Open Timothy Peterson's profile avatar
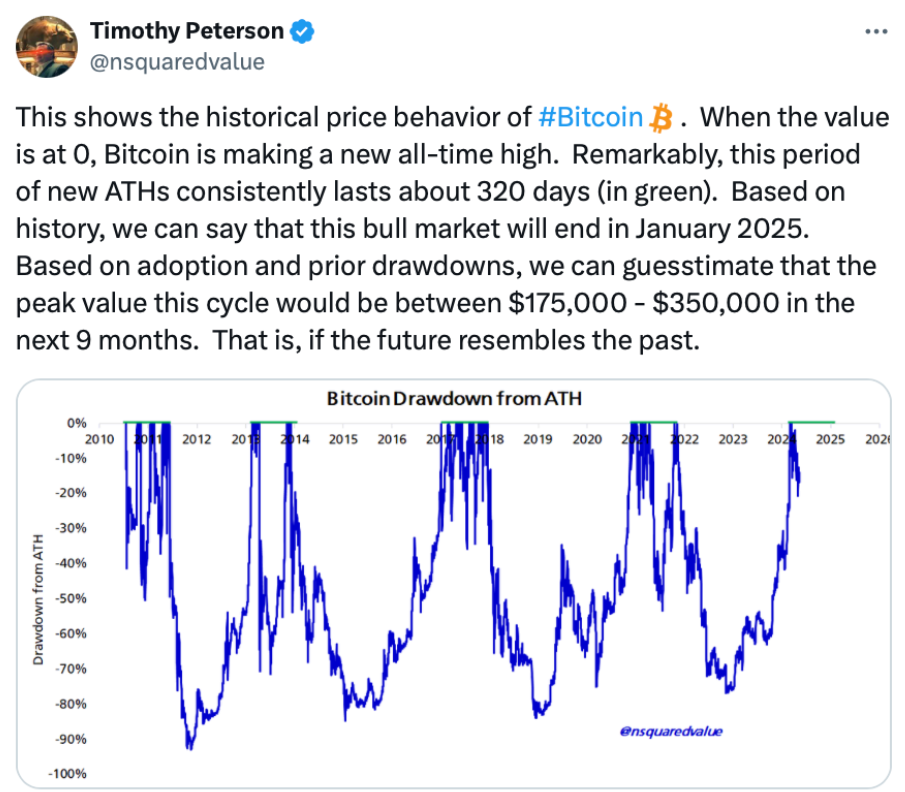This screenshot has height=792, width=905. 47,47
